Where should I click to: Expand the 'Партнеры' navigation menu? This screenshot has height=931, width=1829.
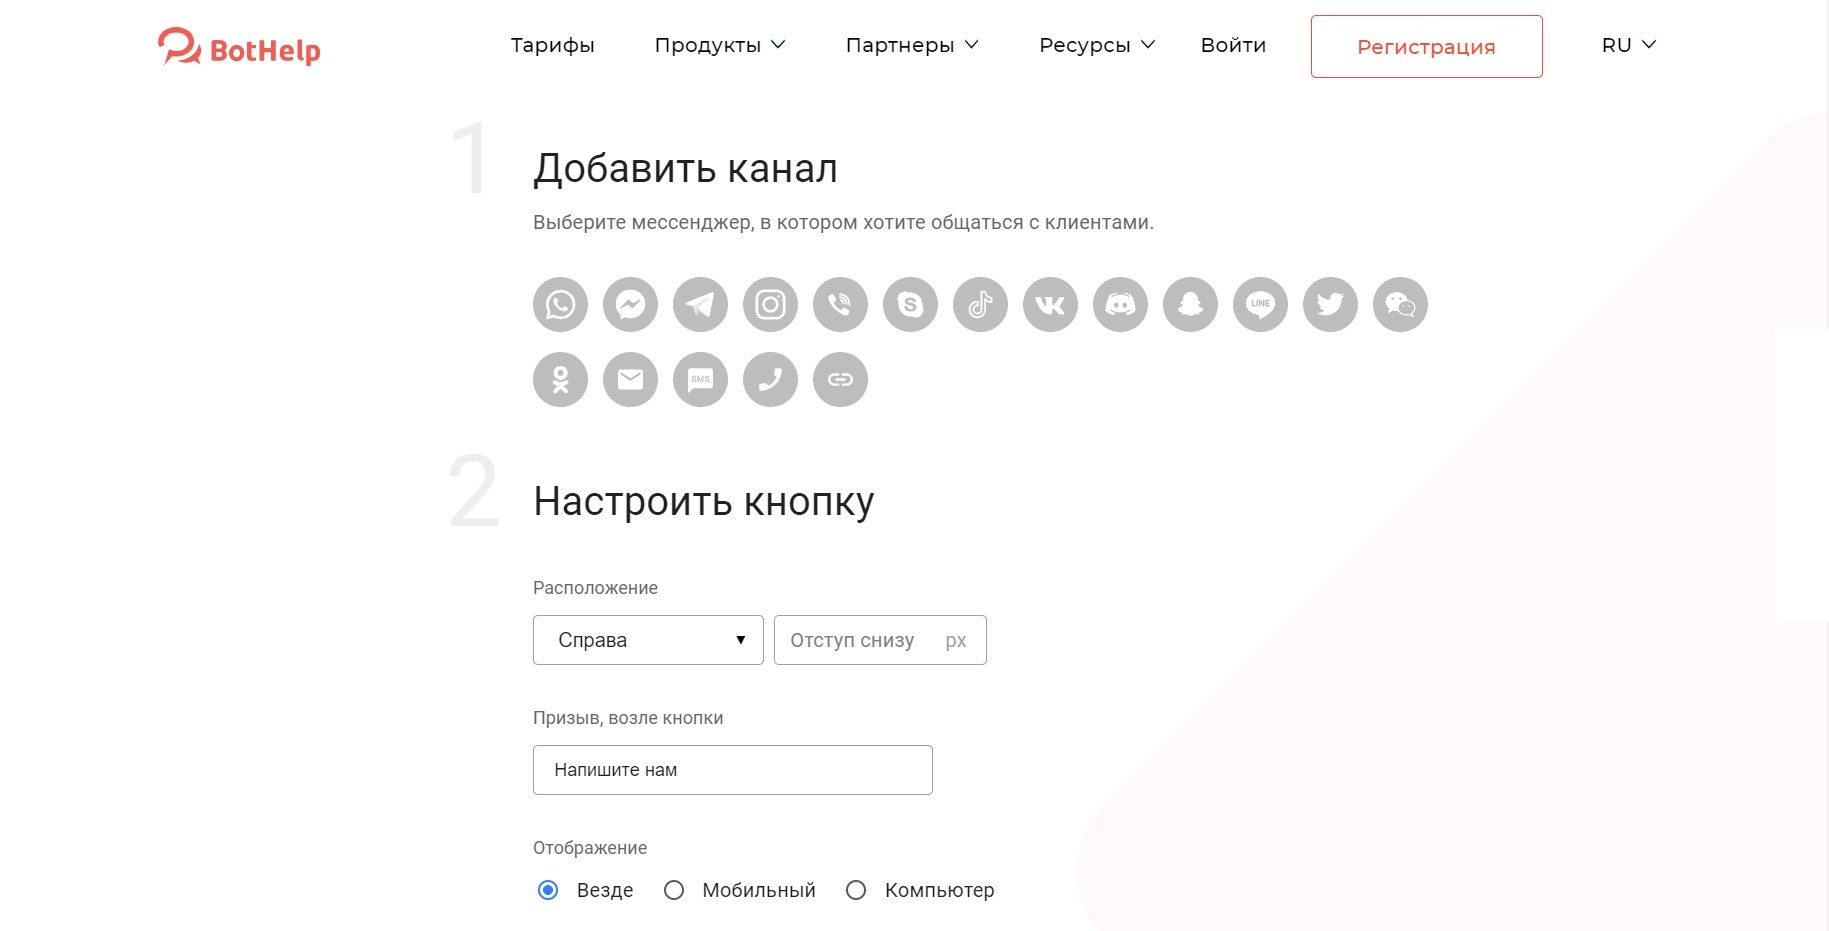tap(911, 45)
